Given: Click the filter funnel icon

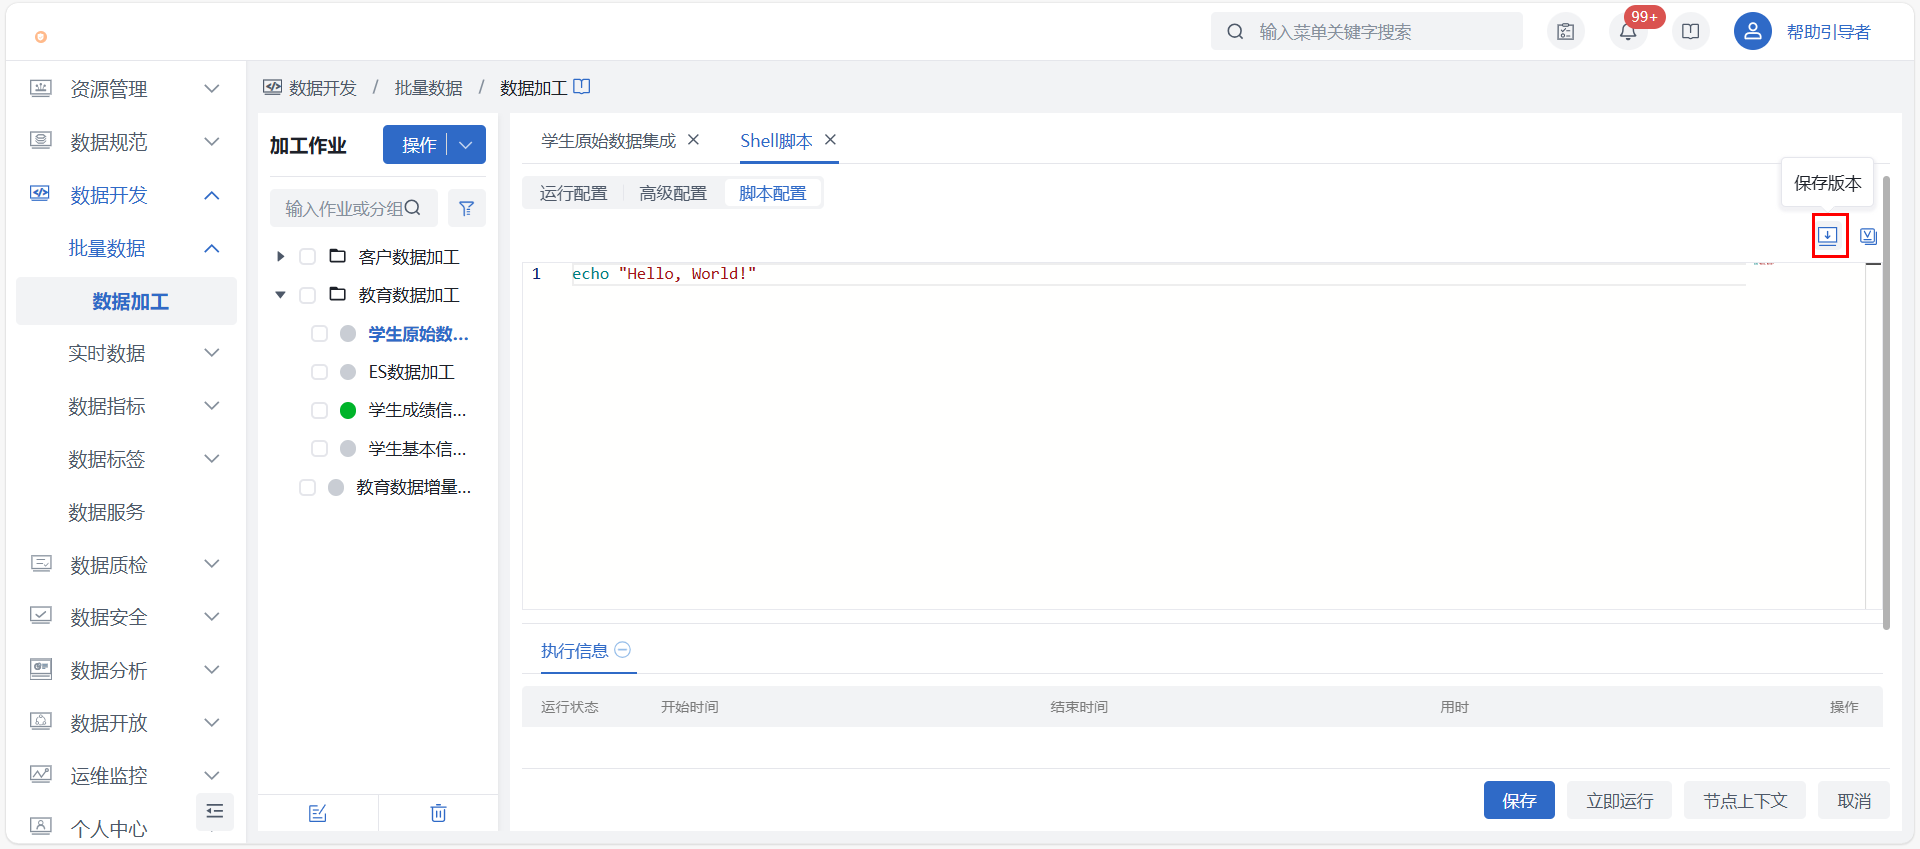Looking at the screenshot, I should click(466, 208).
